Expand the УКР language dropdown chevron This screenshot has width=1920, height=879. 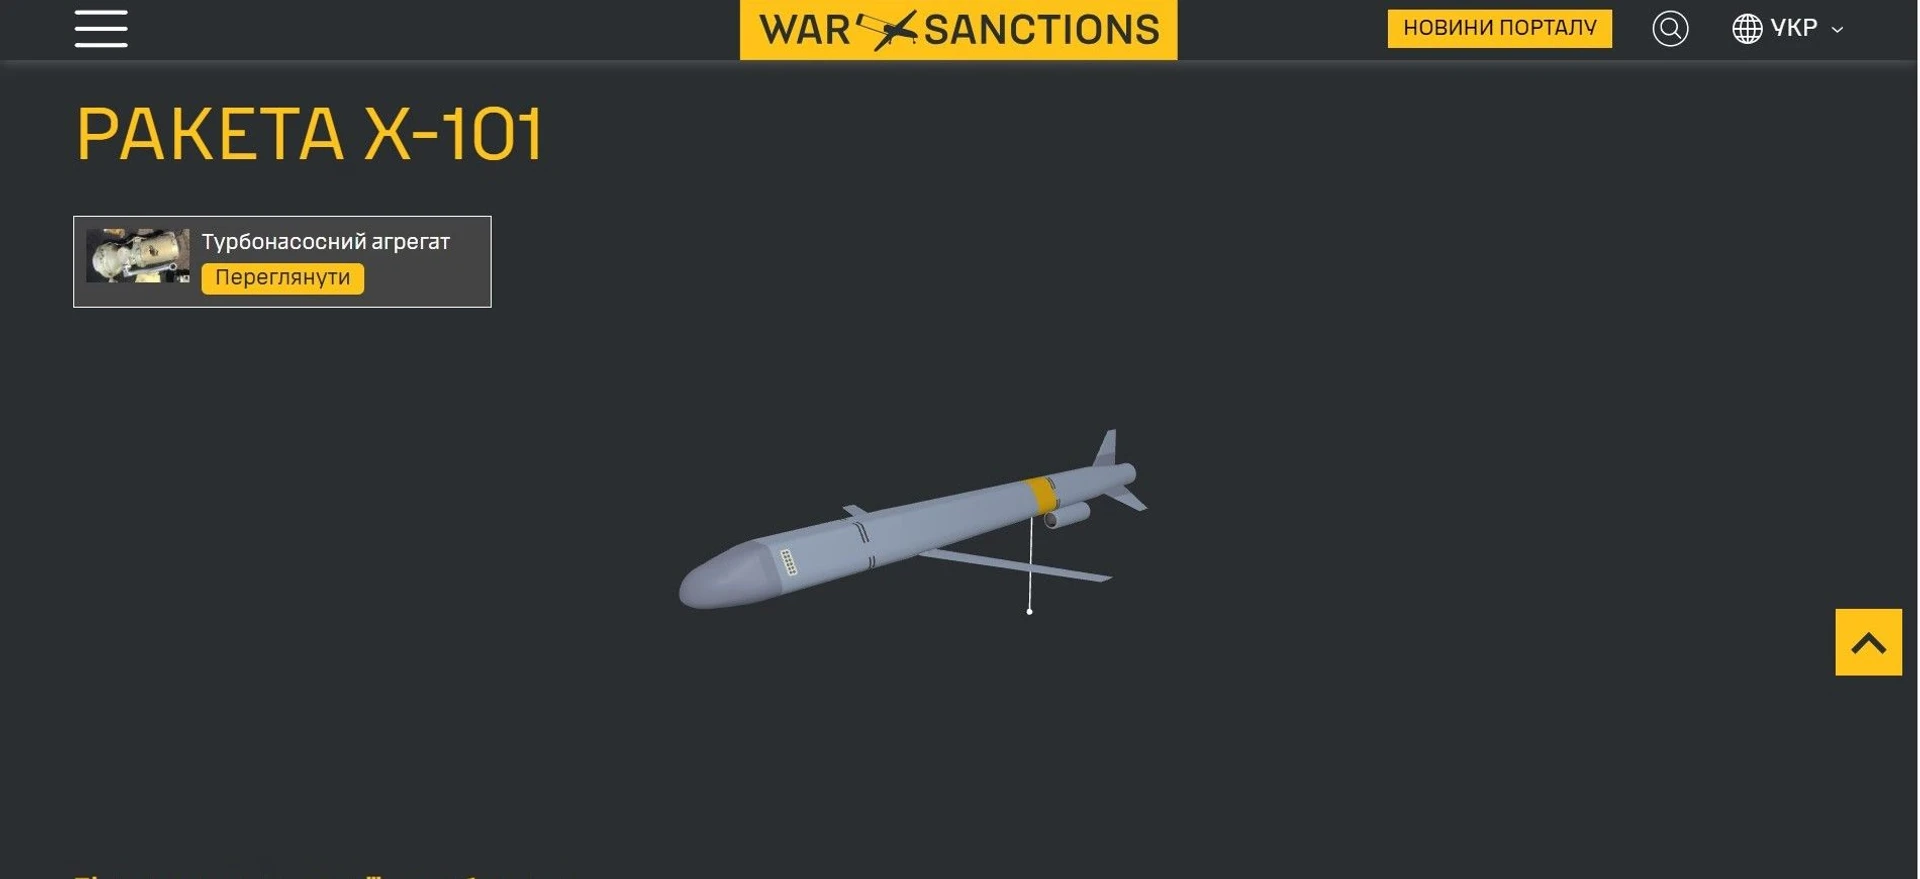click(1837, 30)
